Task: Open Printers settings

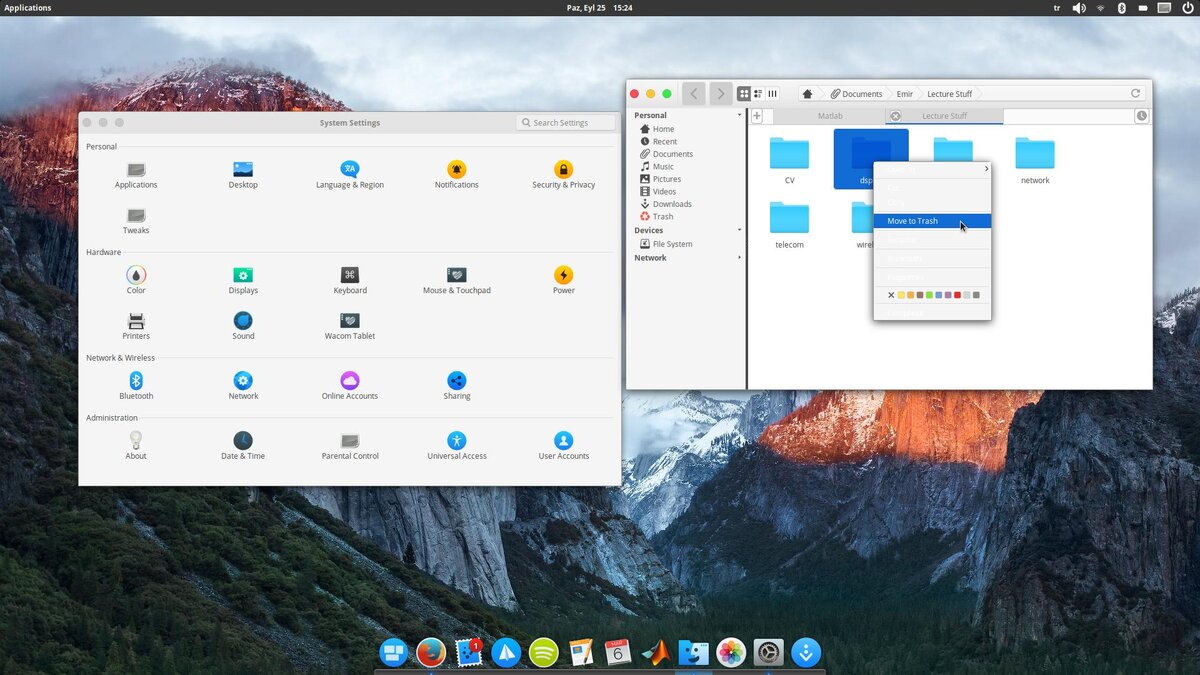Action: [136, 327]
